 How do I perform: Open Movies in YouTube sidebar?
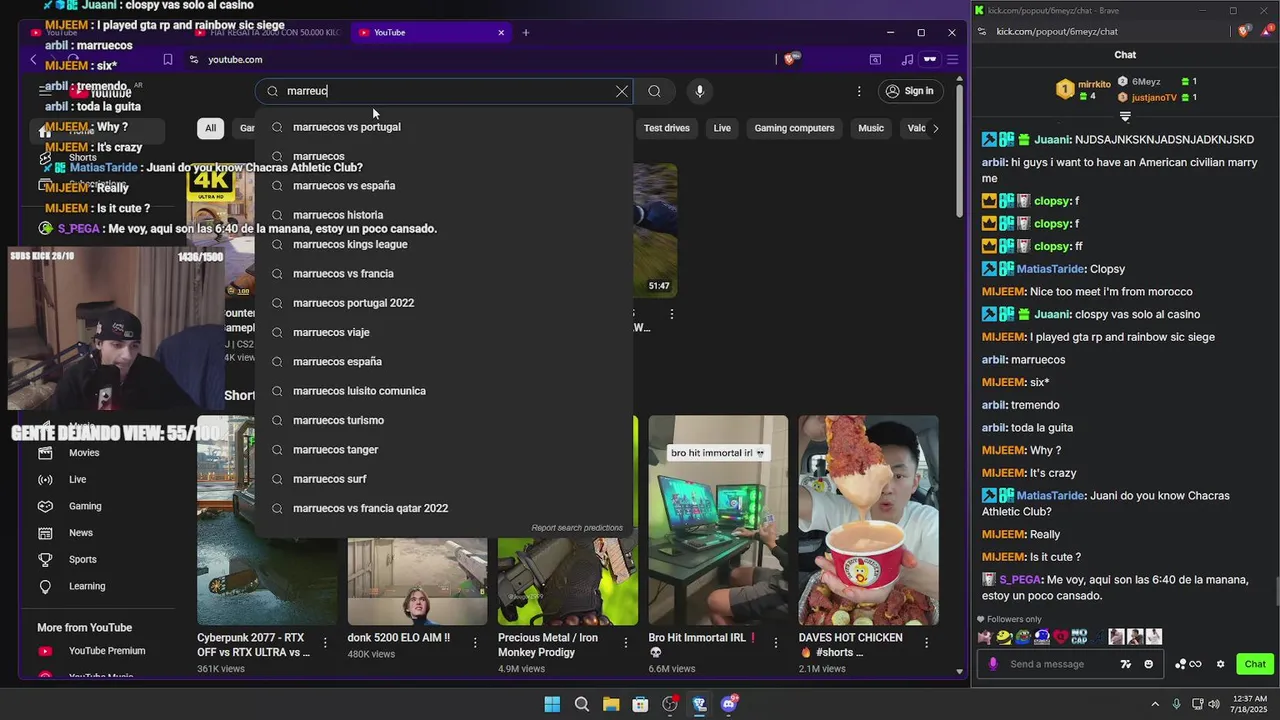[84, 453]
